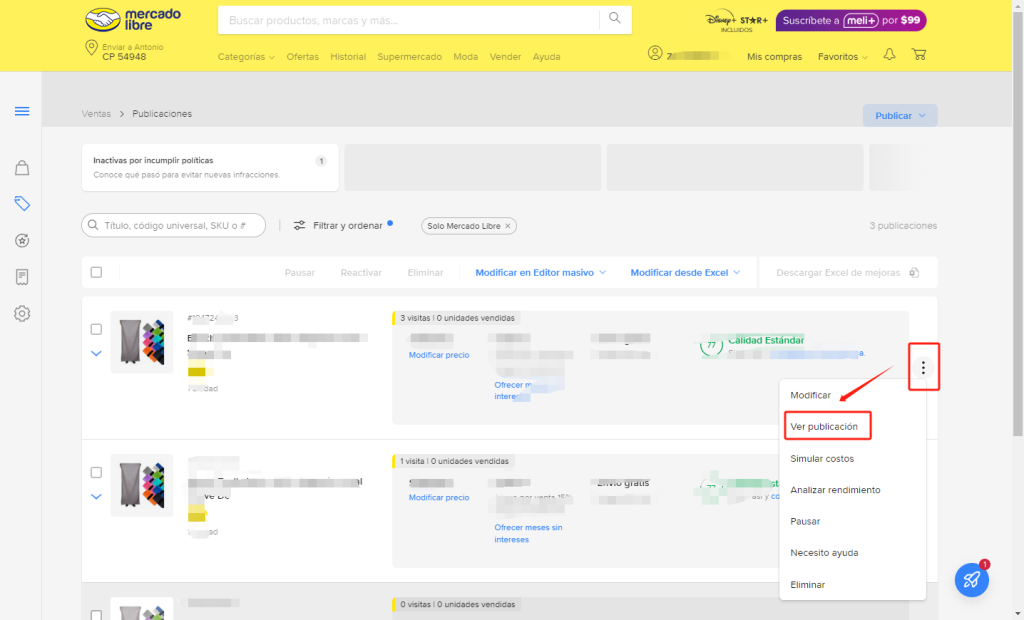Click the location pin icon
1024x620 pixels.
pos(91,48)
